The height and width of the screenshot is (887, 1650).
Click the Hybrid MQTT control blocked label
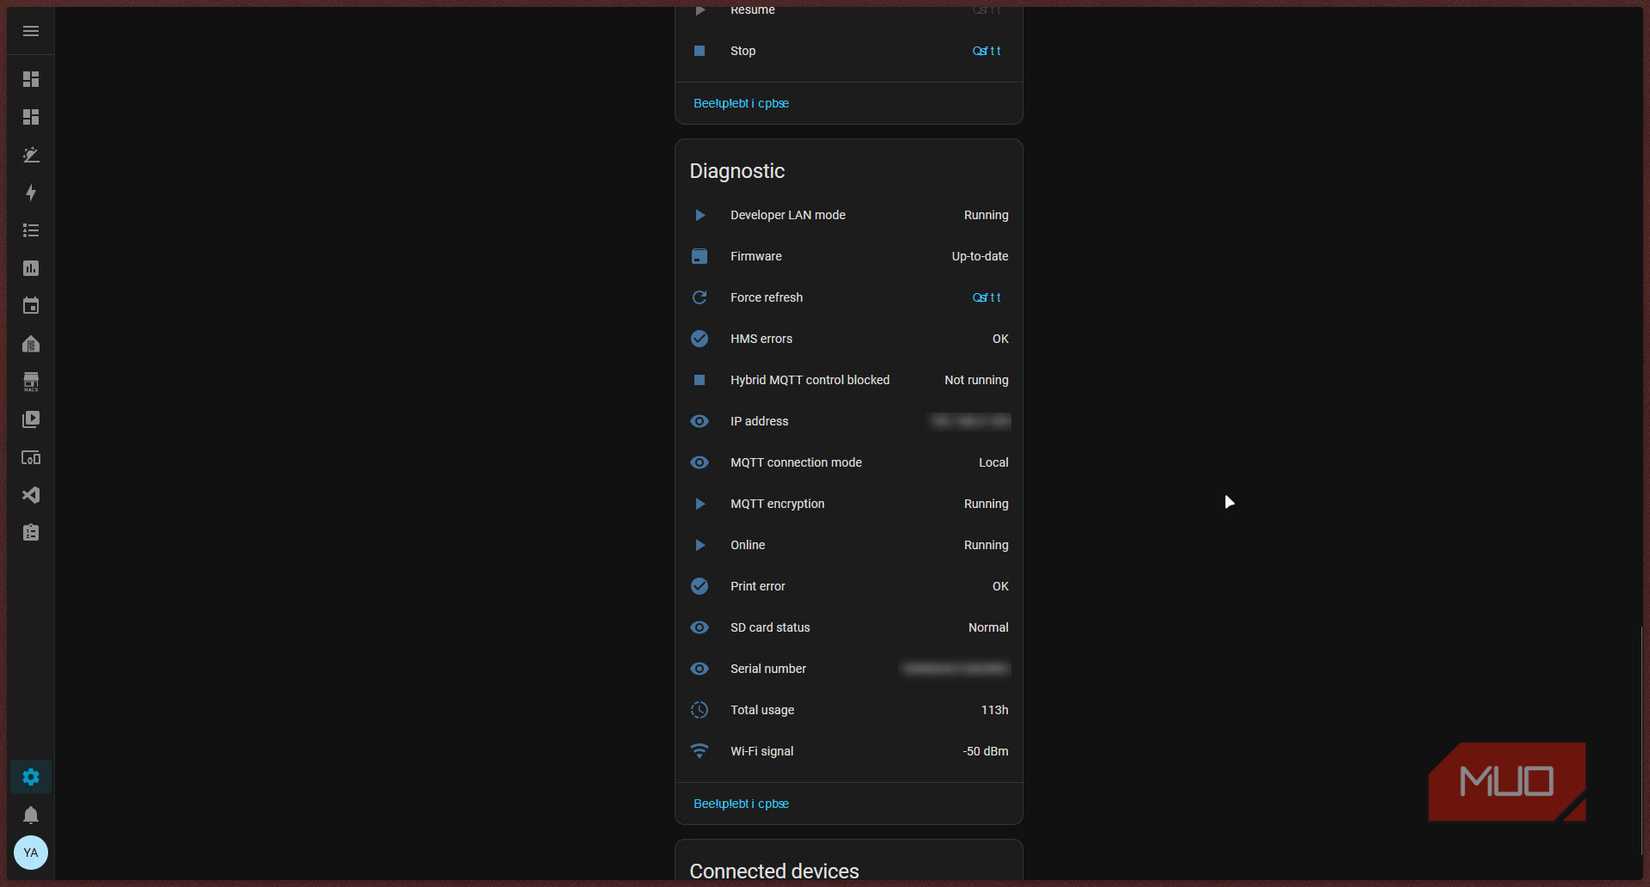(810, 380)
